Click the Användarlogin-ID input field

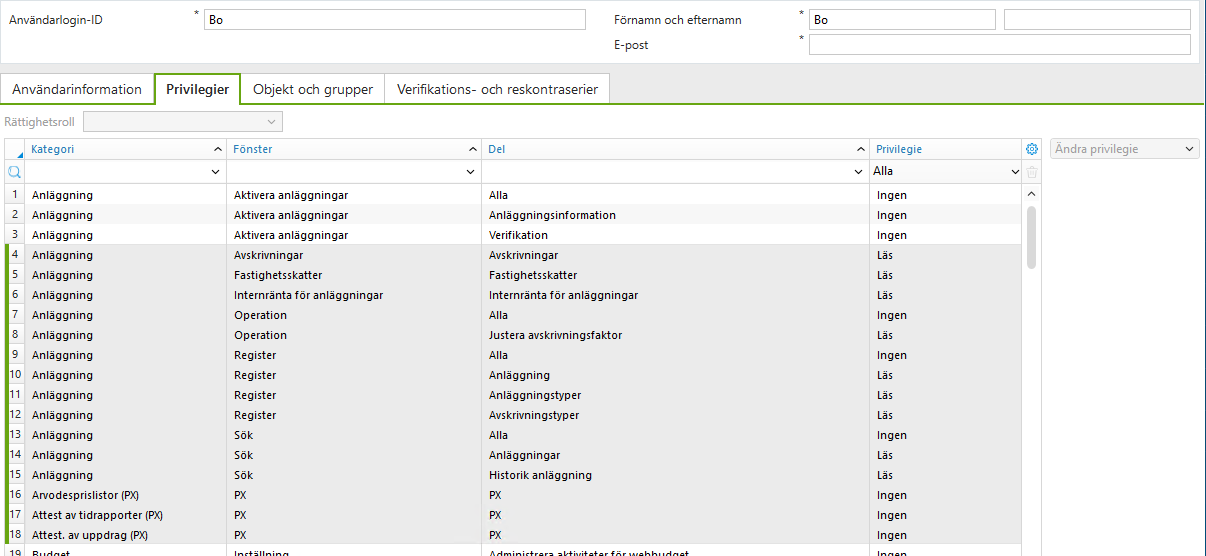point(394,20)
